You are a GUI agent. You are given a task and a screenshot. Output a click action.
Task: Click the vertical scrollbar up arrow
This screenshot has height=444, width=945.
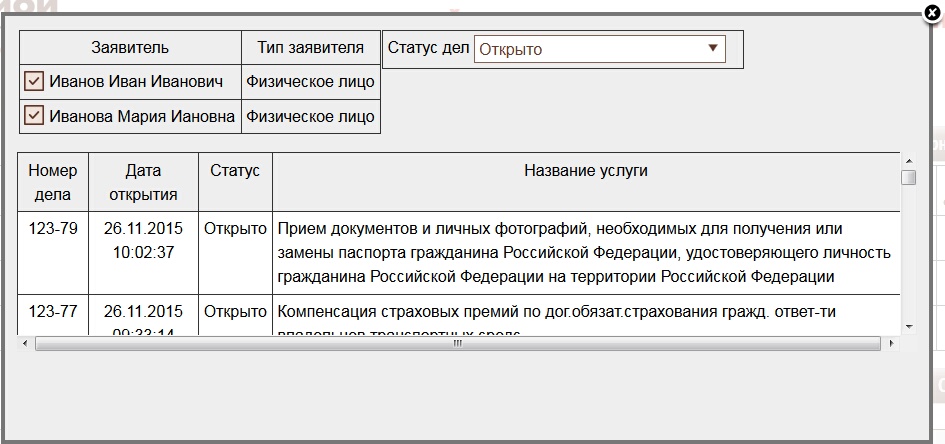[x=908, y=159]
